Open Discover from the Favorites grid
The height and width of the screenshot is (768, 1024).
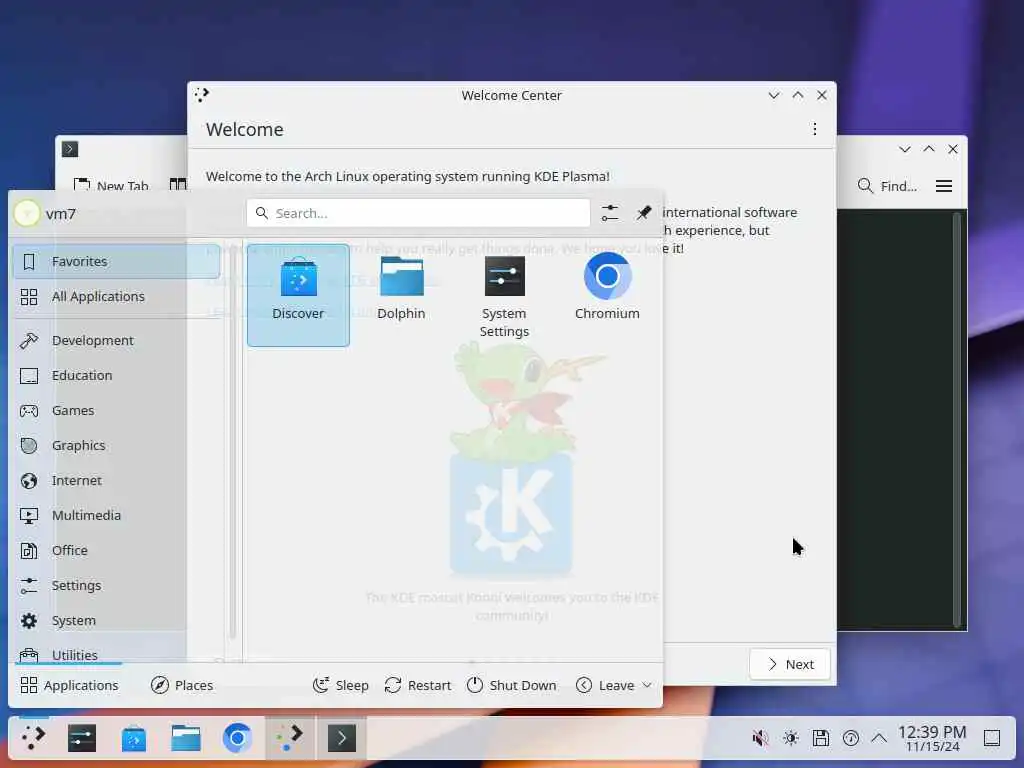[x=298, y=295]
